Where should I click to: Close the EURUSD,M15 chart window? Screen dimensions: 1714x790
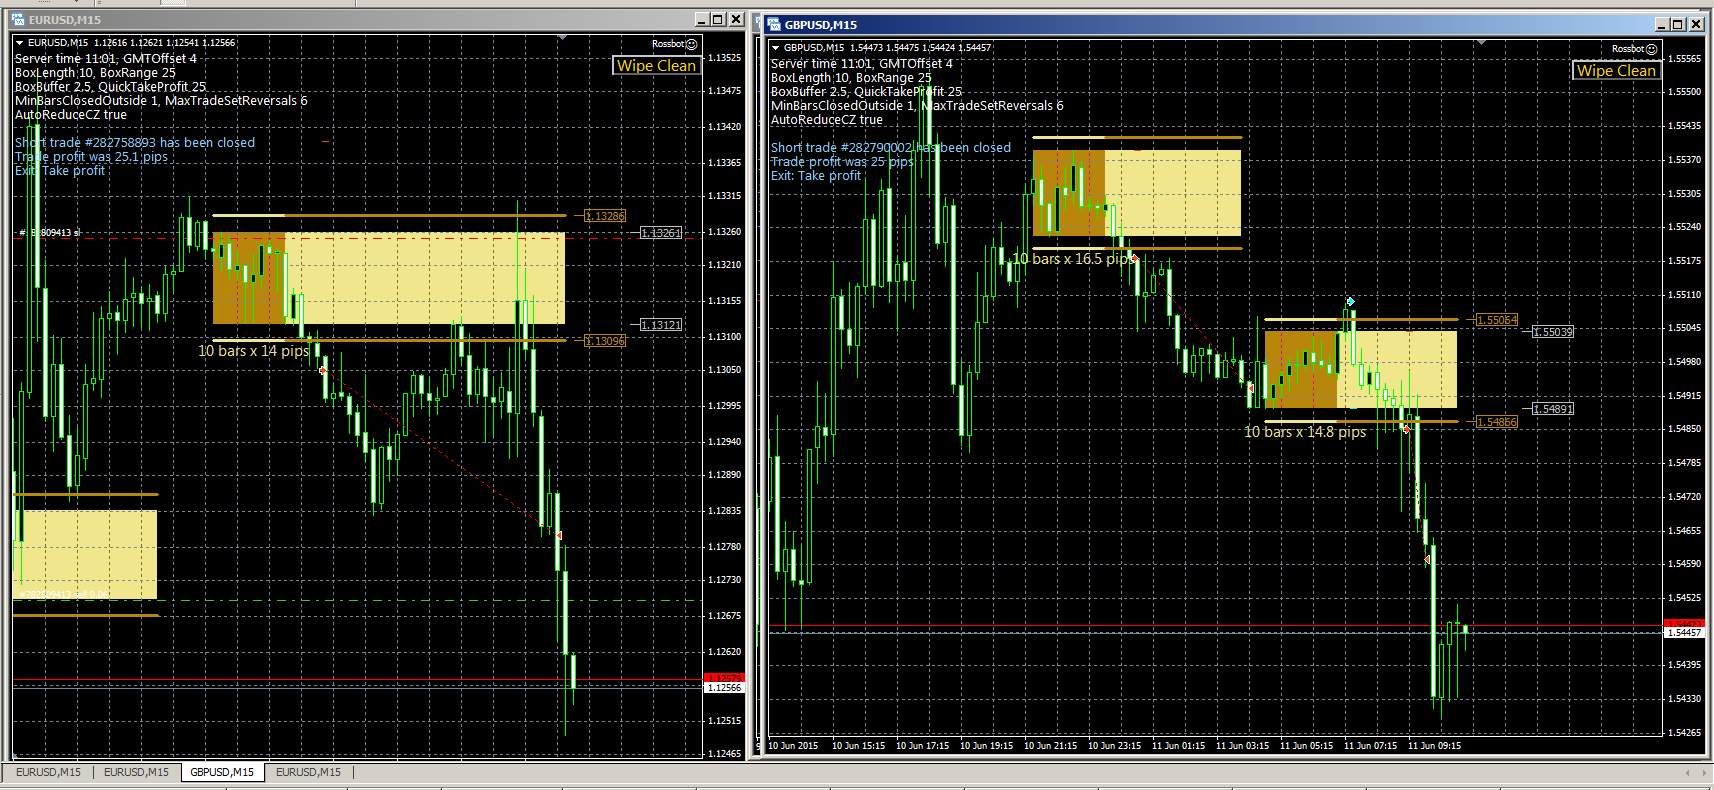(736, 19)
